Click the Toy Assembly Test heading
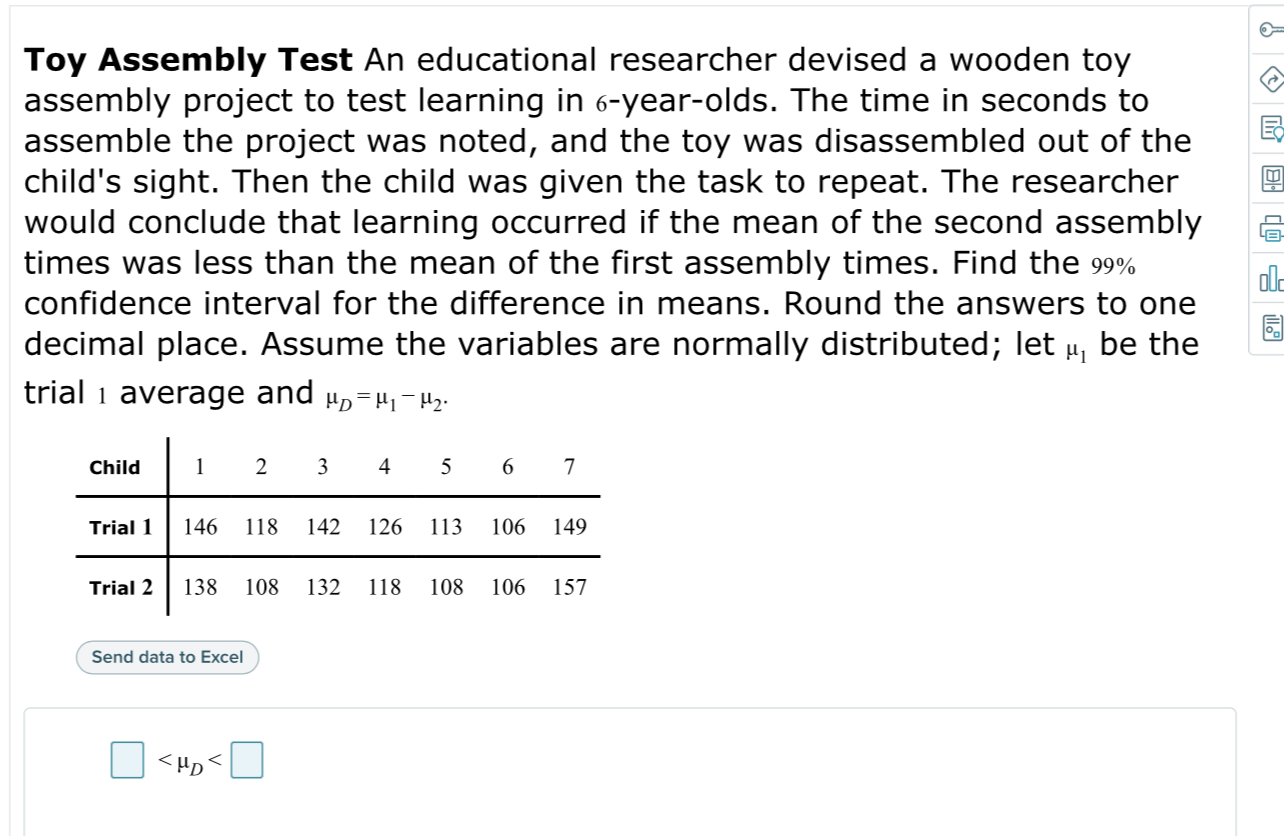1284x836 pixels. pos(186,60)
